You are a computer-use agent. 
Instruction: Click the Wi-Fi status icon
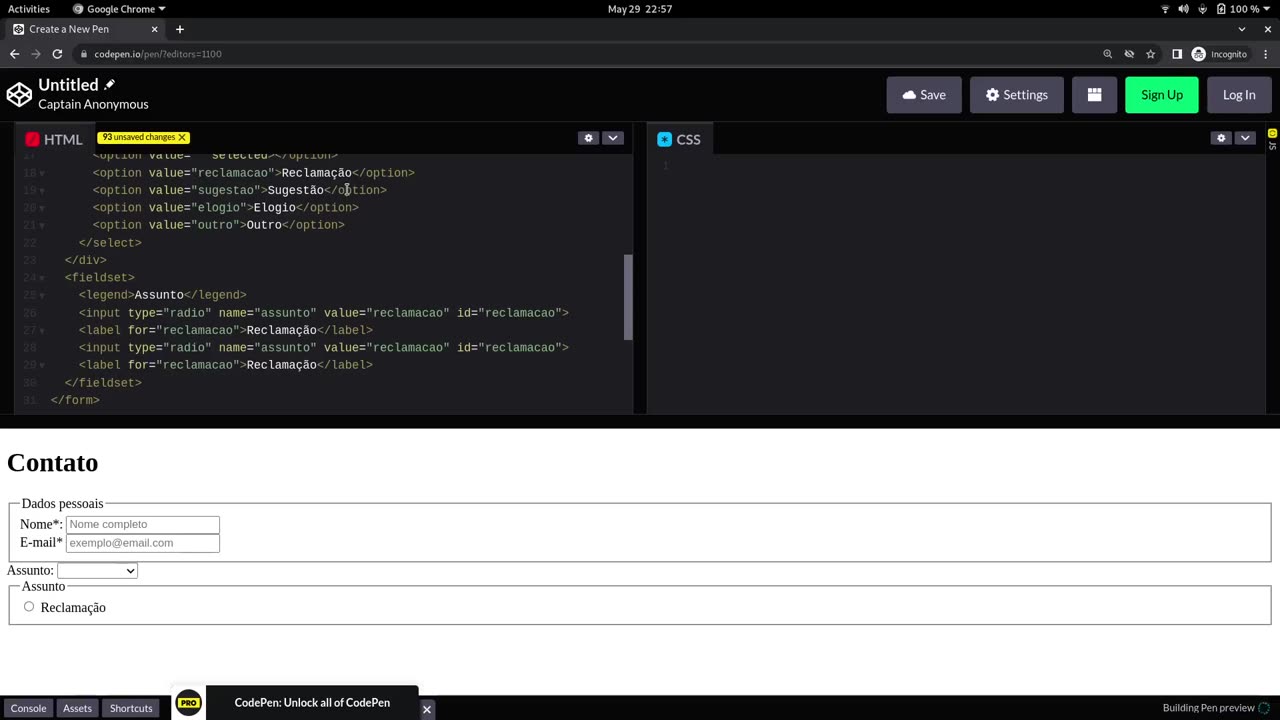[x=1165, y=9]
